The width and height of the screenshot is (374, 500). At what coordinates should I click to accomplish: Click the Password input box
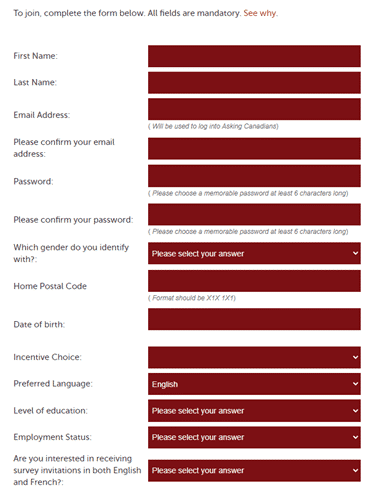coord(254,176)
